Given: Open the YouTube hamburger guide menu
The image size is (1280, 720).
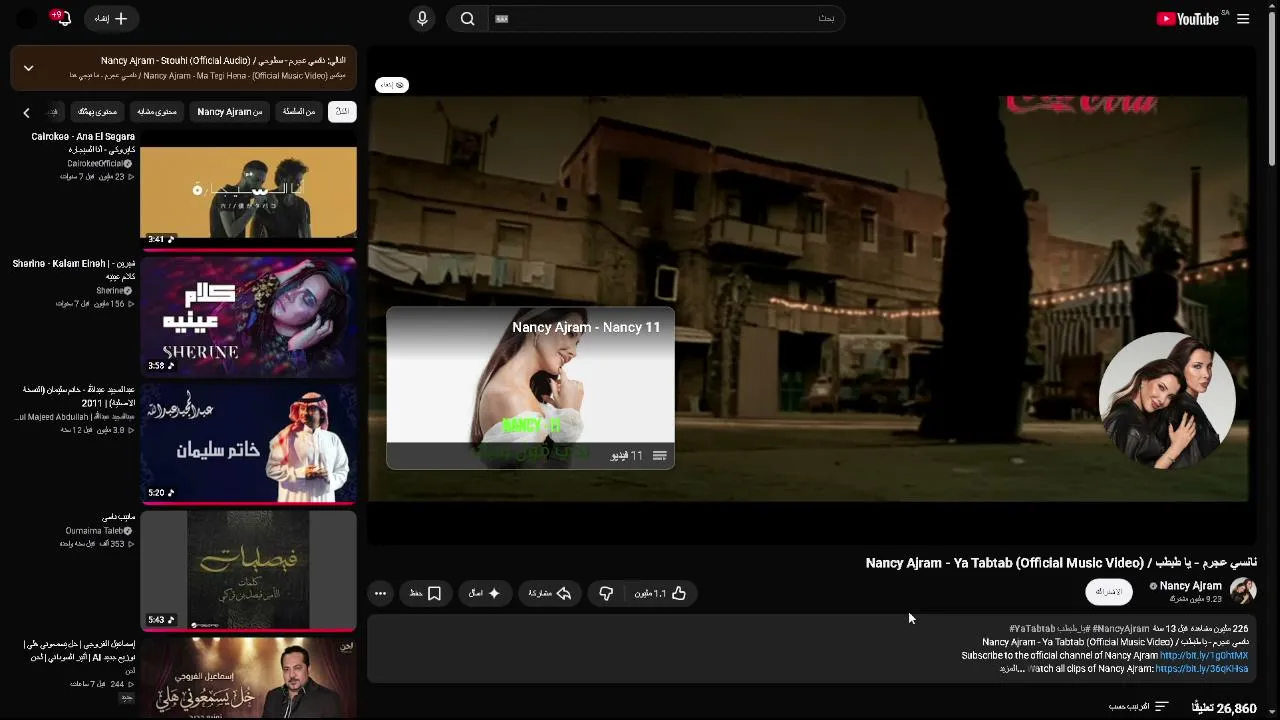Looking at the screenshot, I should [x=1243, y=19].
